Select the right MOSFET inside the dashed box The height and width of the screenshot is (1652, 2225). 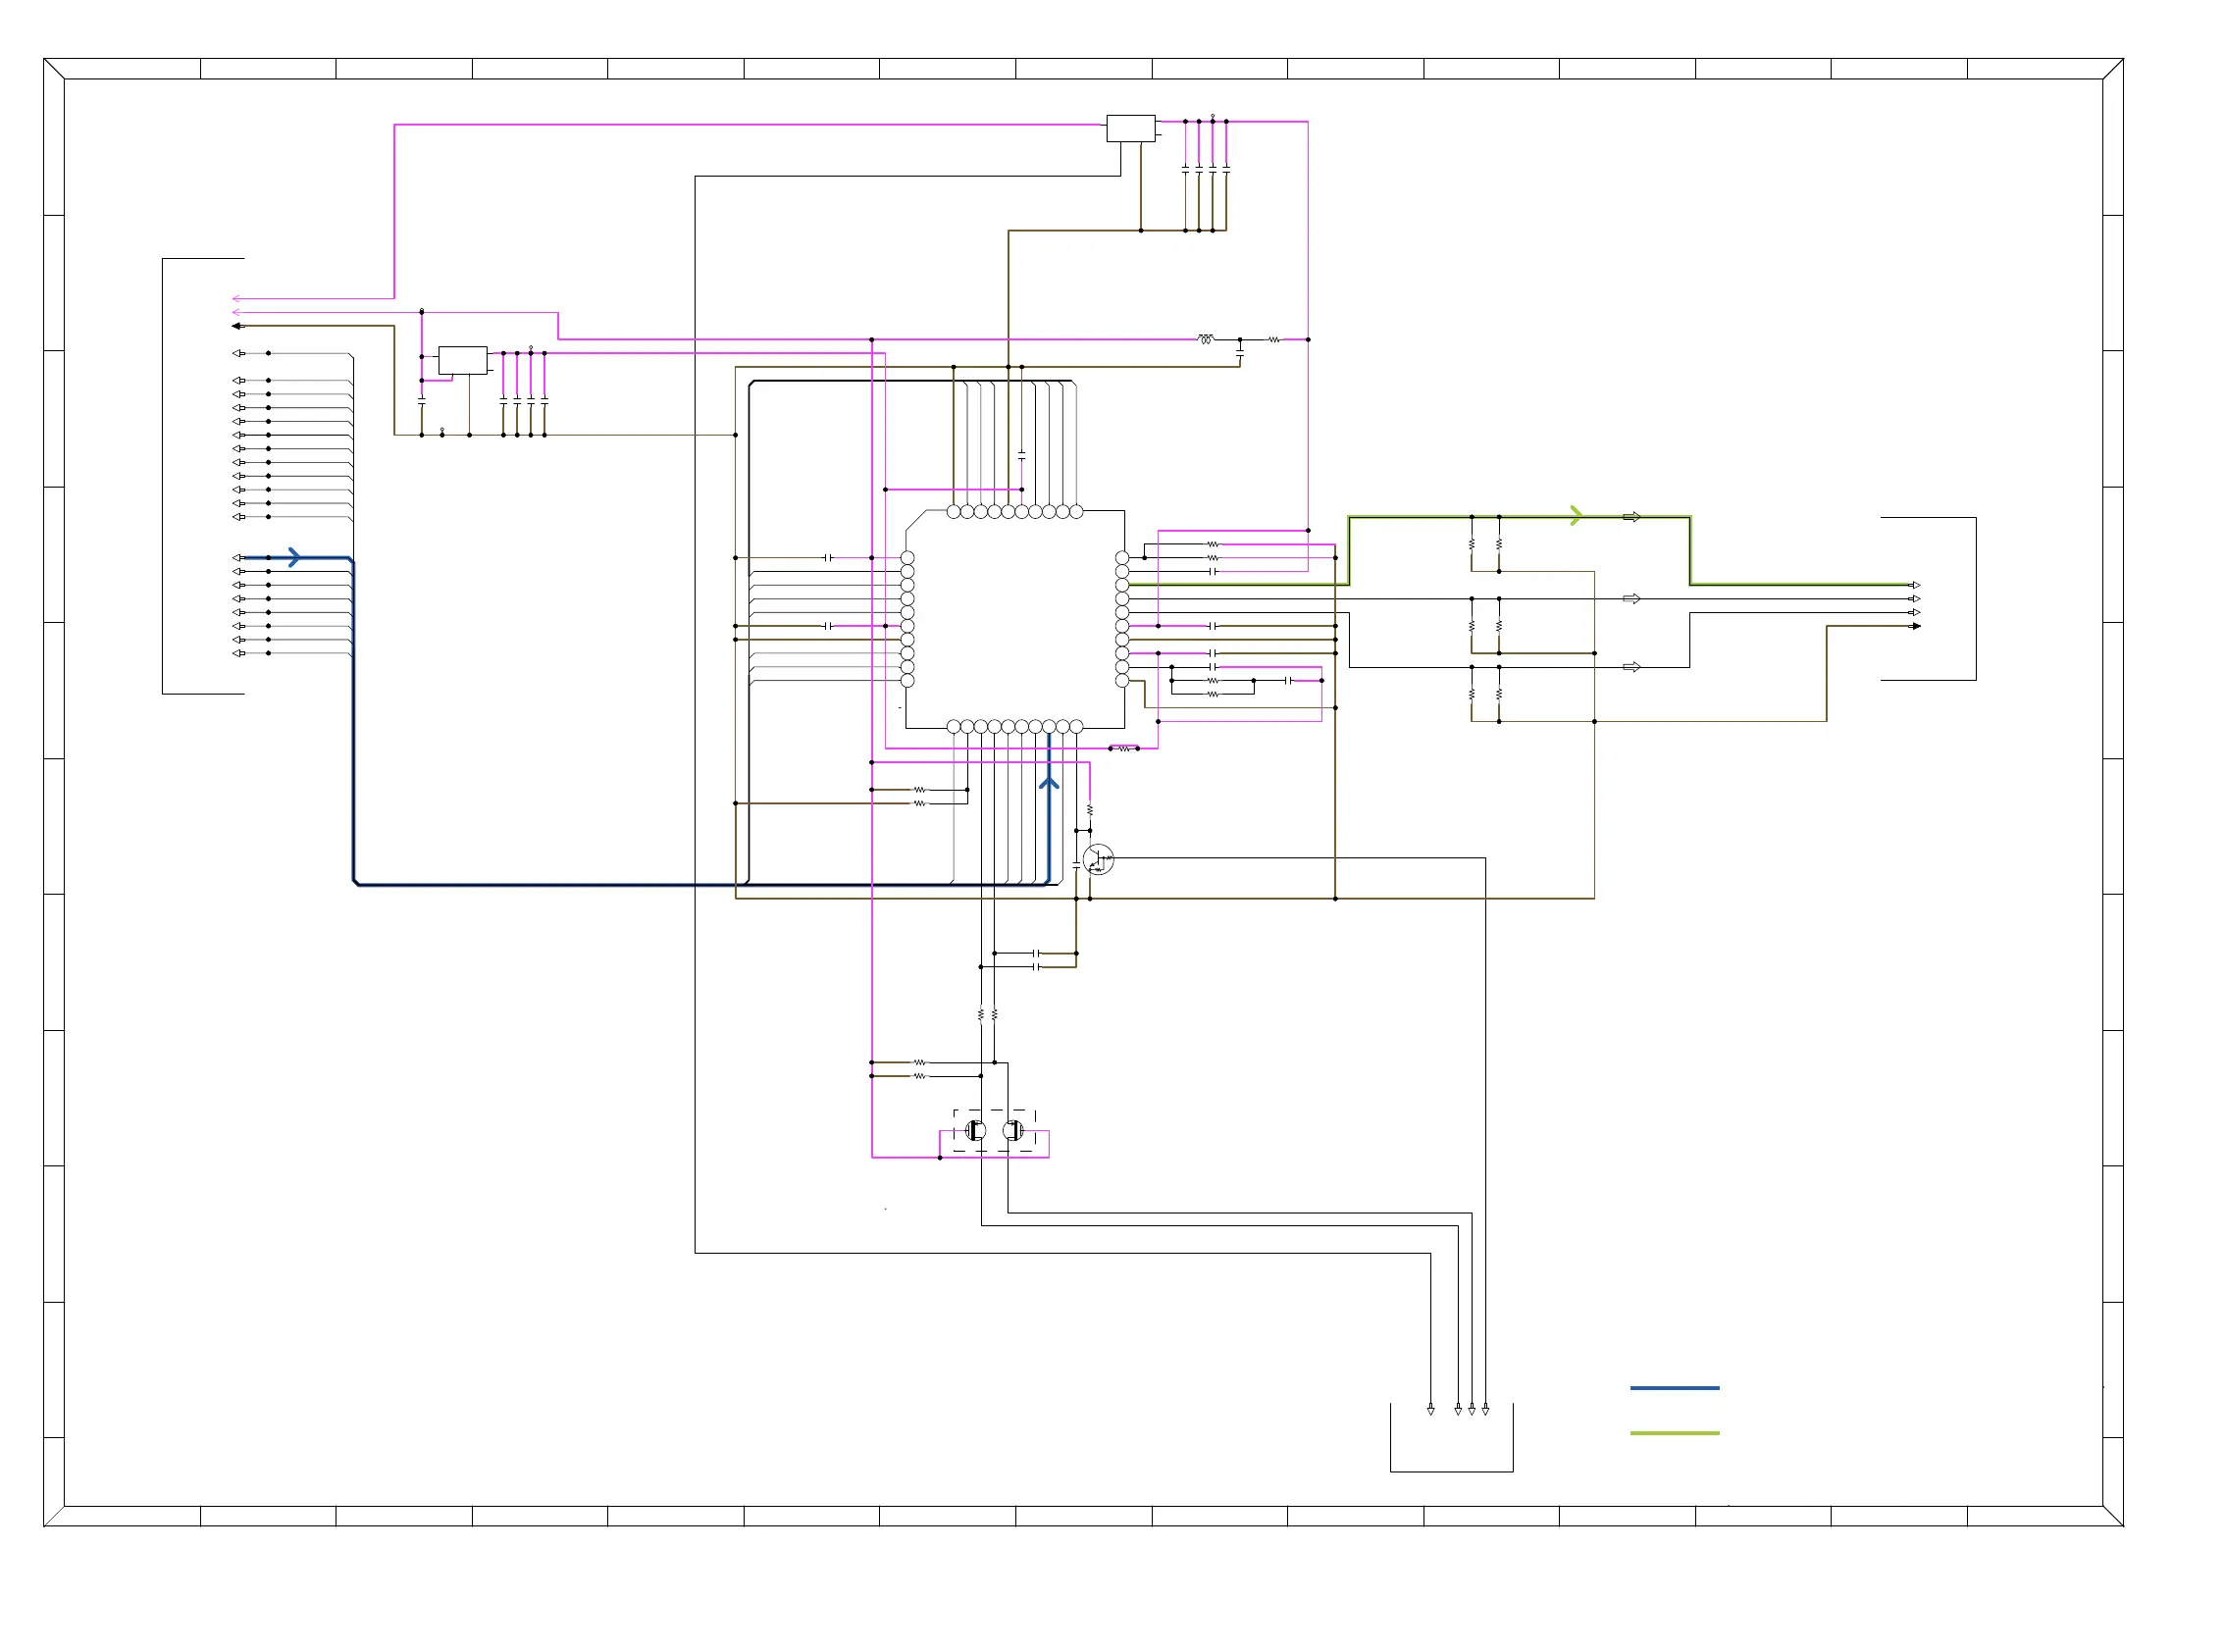click(1013, 1131)
